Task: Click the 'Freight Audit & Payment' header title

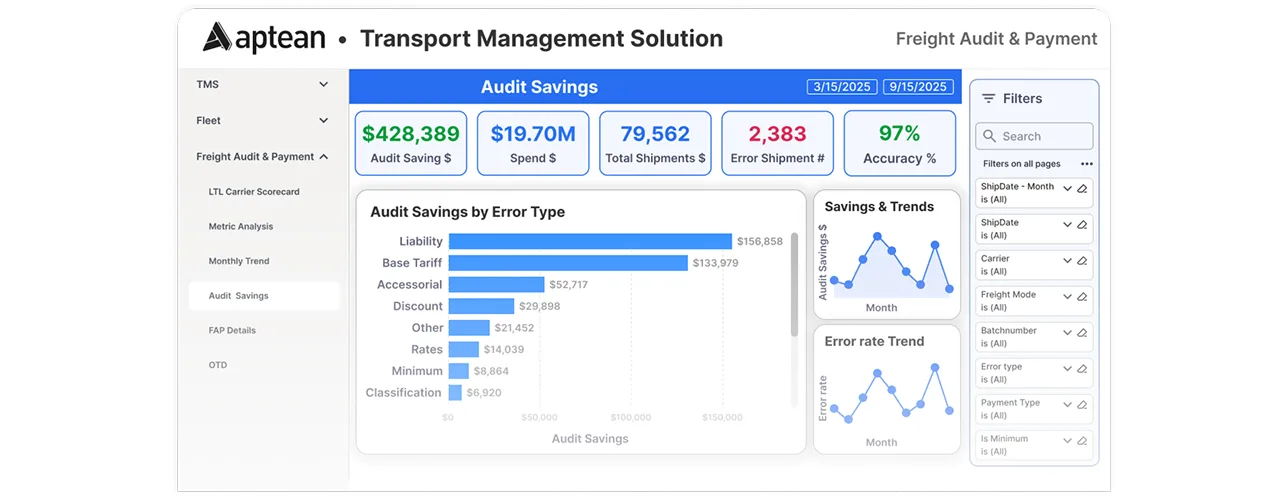Action: pyautogui.click(x=996, y=39)
